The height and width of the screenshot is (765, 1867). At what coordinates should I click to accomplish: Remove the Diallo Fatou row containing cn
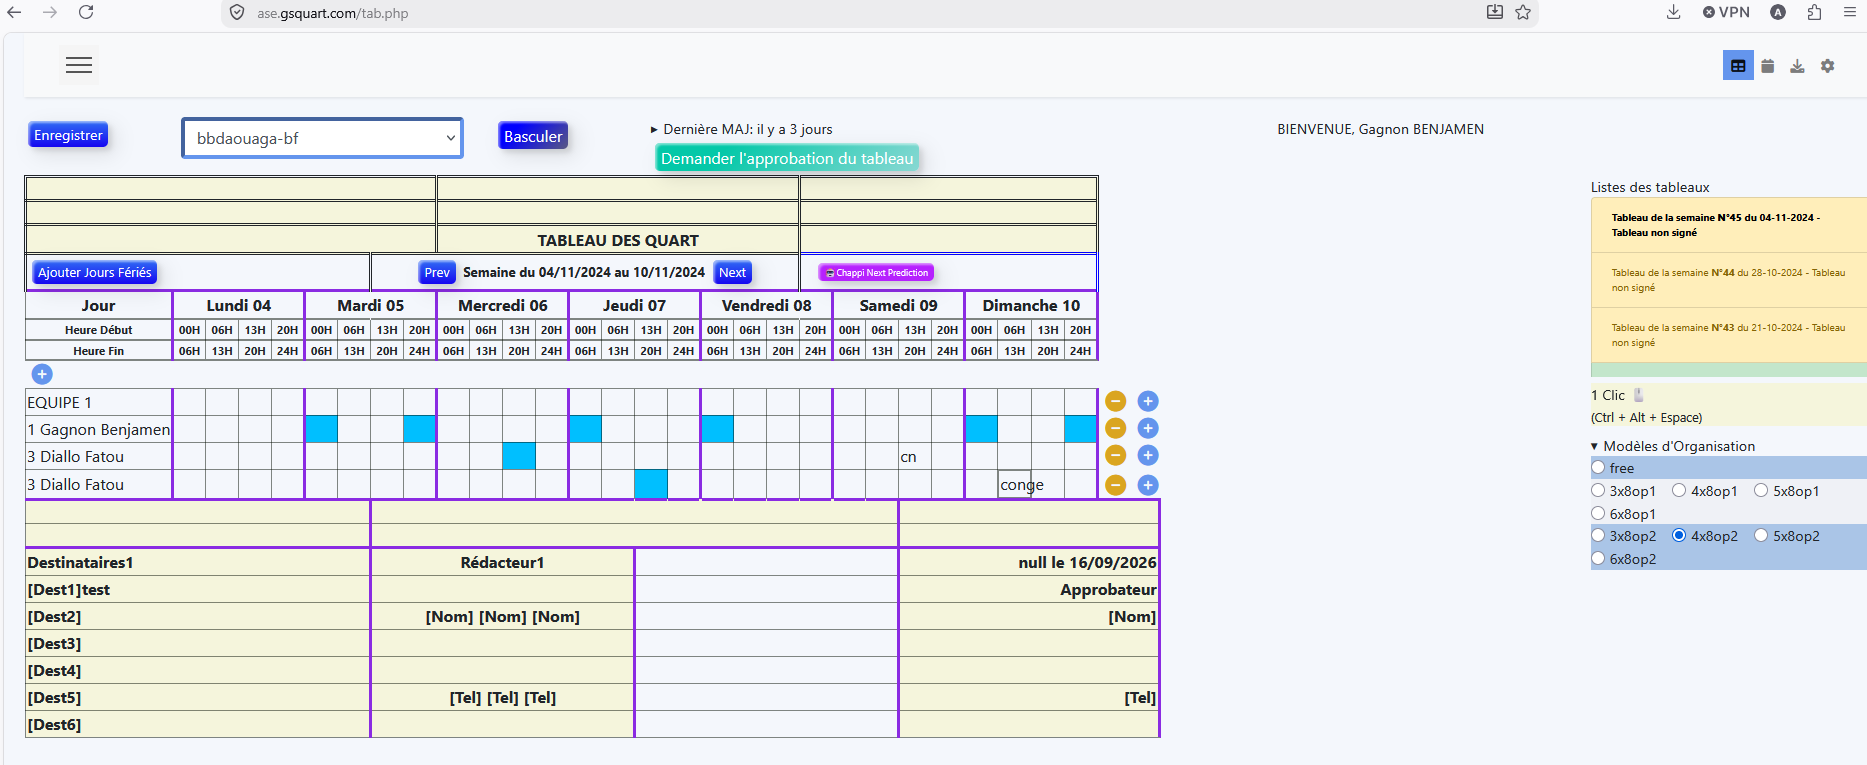[x=1116, y=455]
